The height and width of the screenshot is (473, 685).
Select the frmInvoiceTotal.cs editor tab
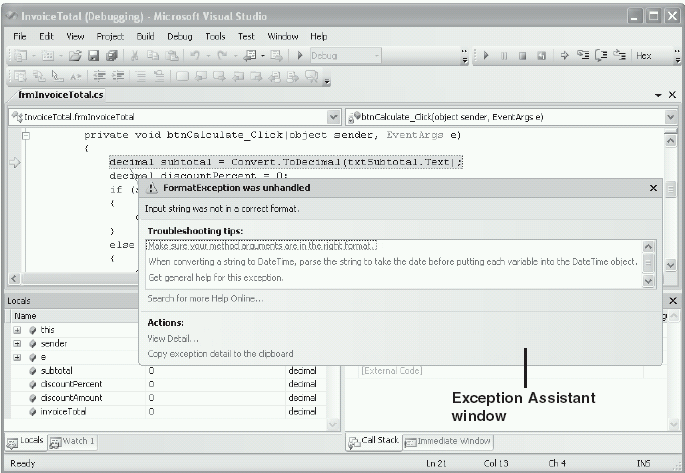pos(60,95)
